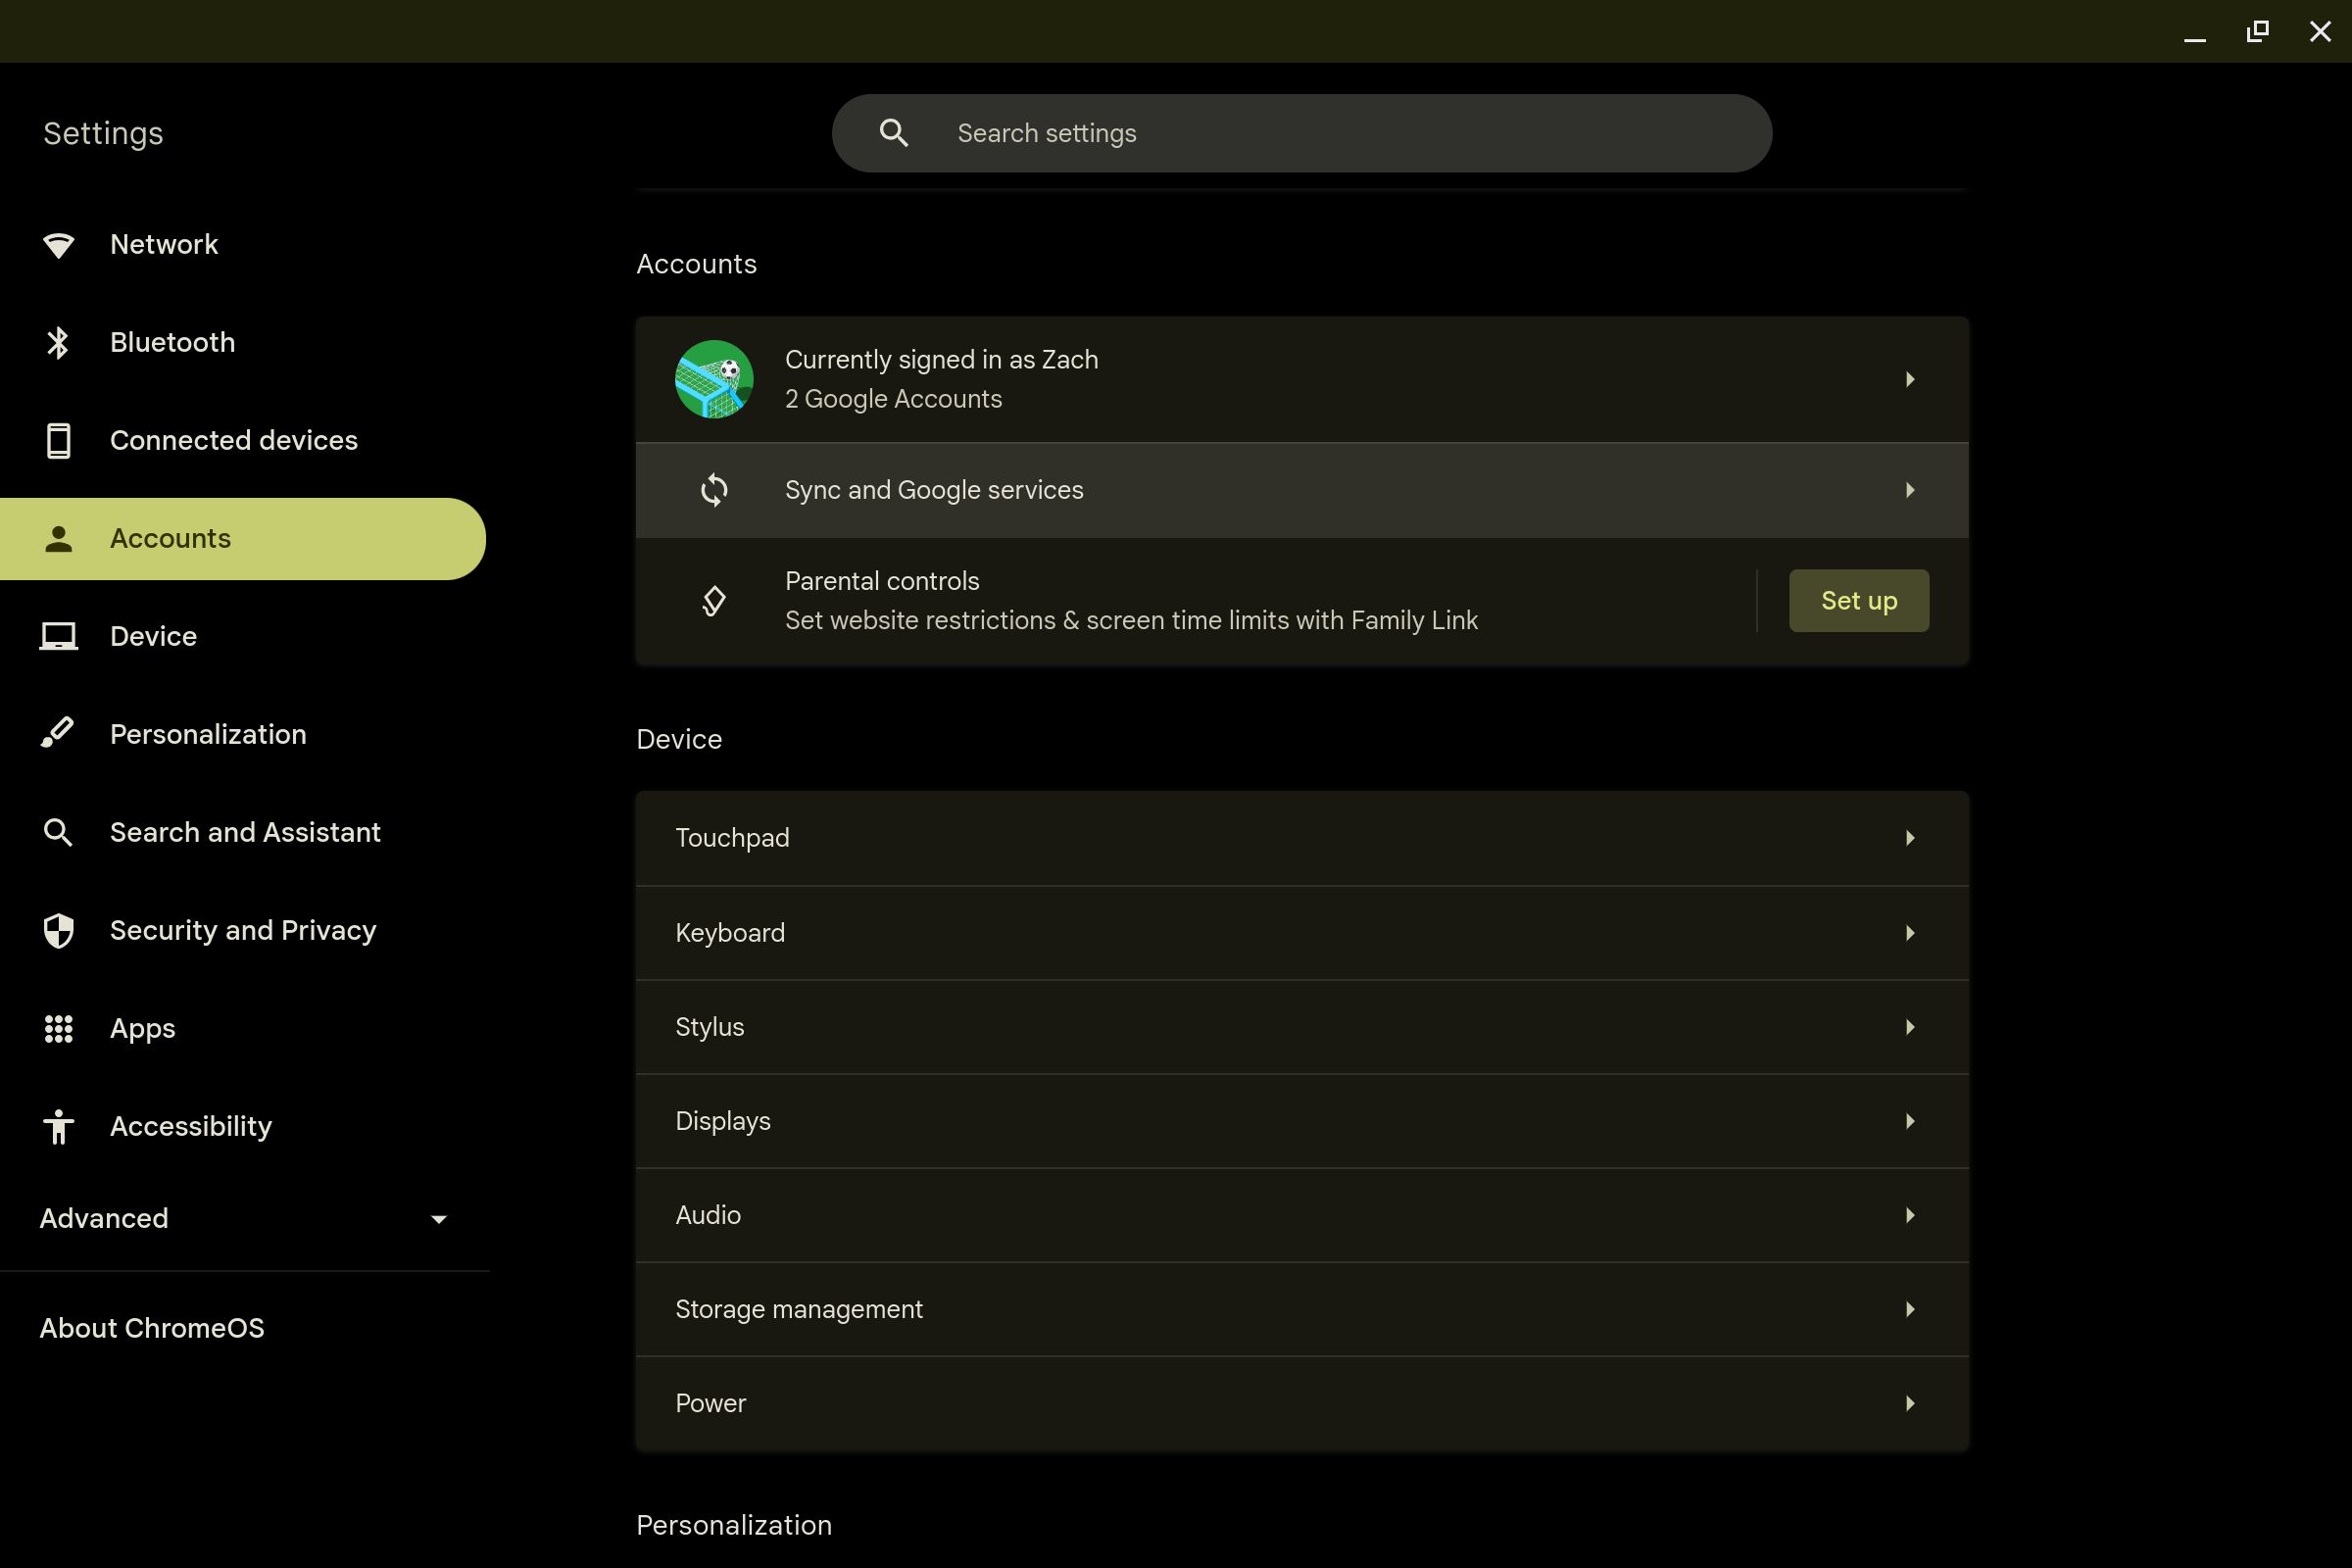2352x1568 pixels.
Task: Expand the Storage management row arrow
Action: coord(1909,1310)
